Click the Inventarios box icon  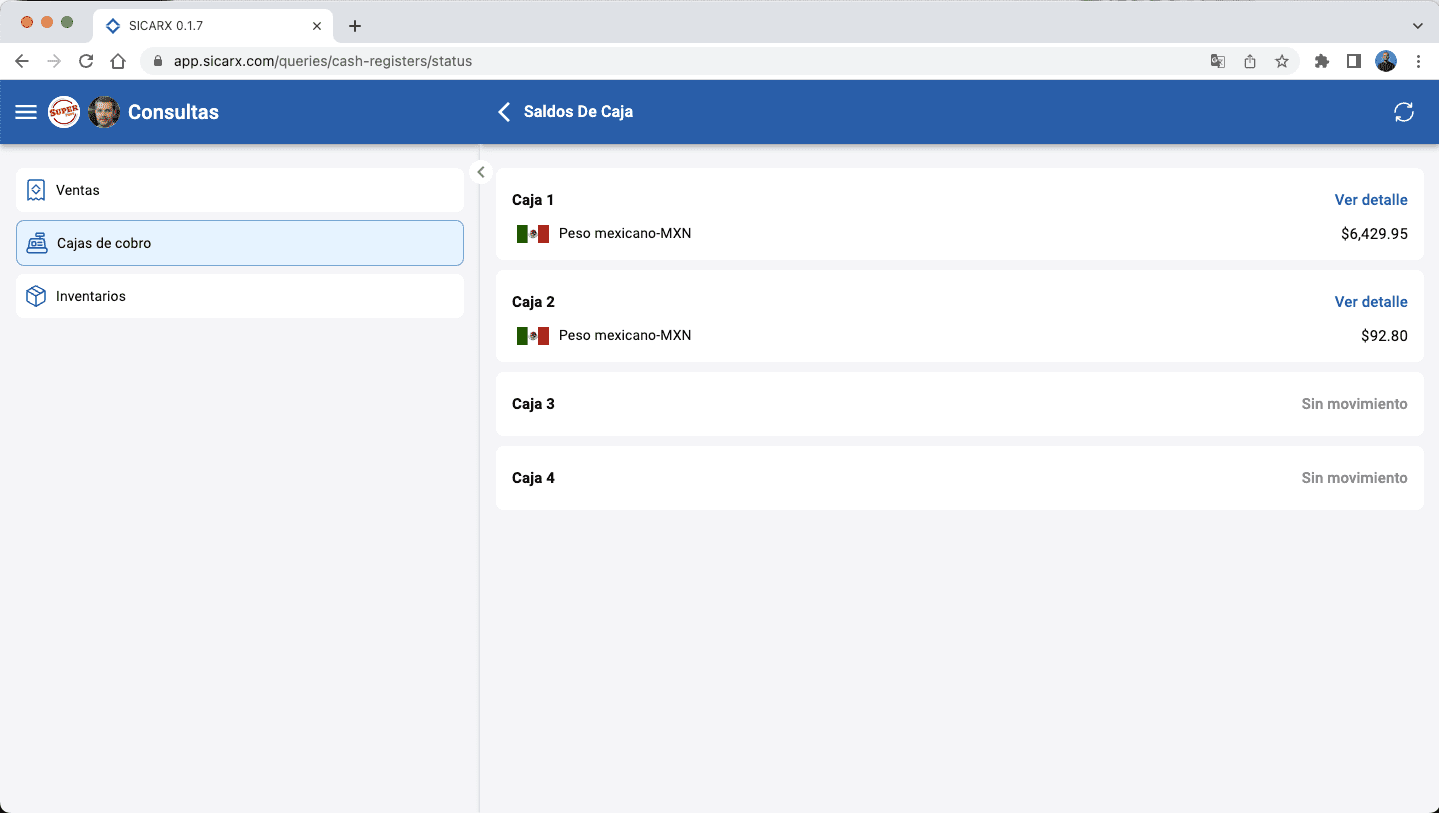[x=36, y=296]
